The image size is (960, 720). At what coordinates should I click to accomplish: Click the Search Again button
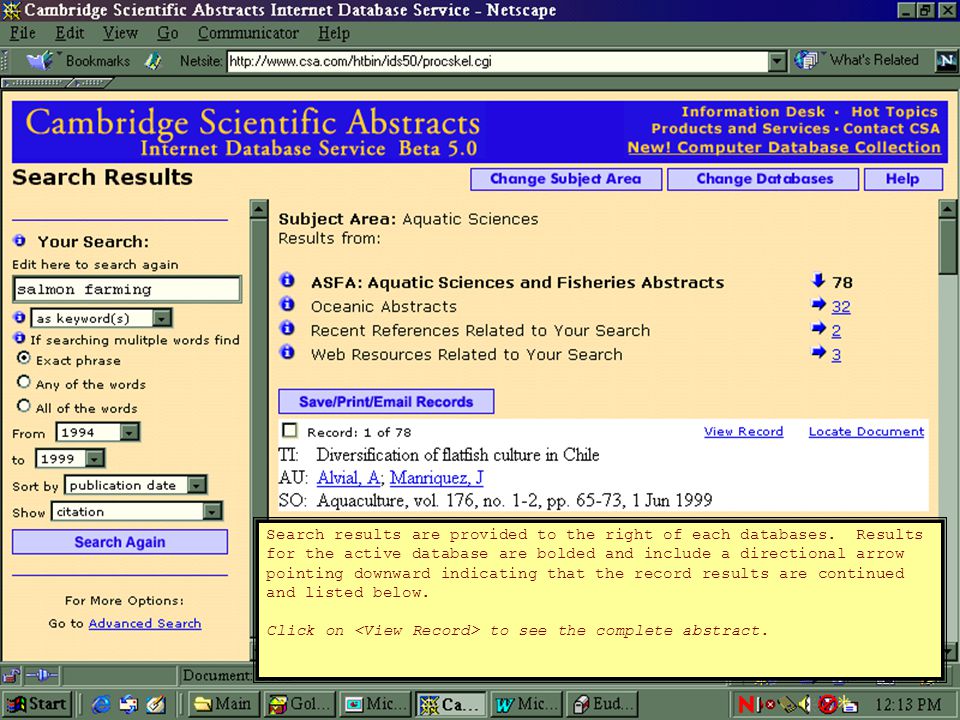click(120, 542)
